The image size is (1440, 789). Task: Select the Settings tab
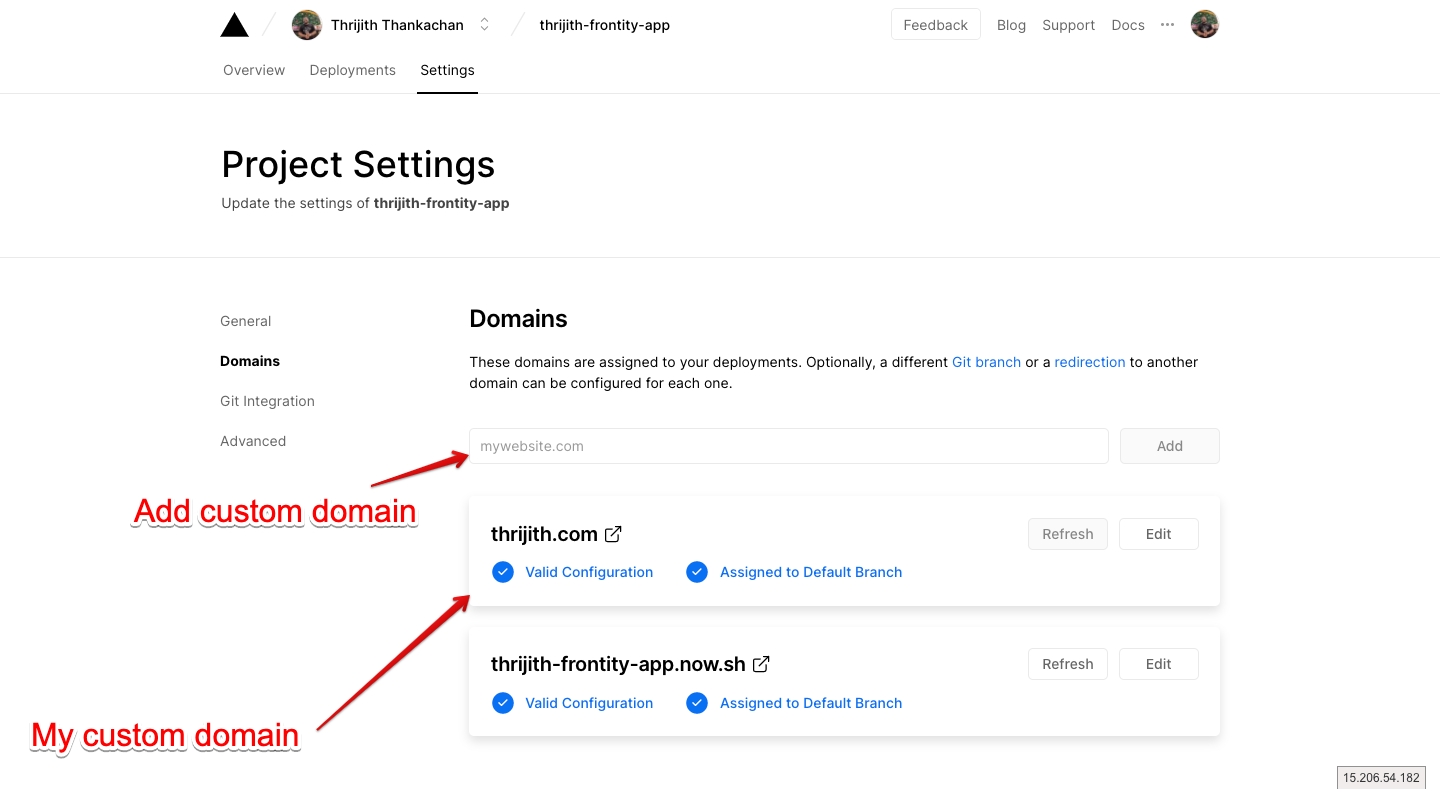click(447, 70)
